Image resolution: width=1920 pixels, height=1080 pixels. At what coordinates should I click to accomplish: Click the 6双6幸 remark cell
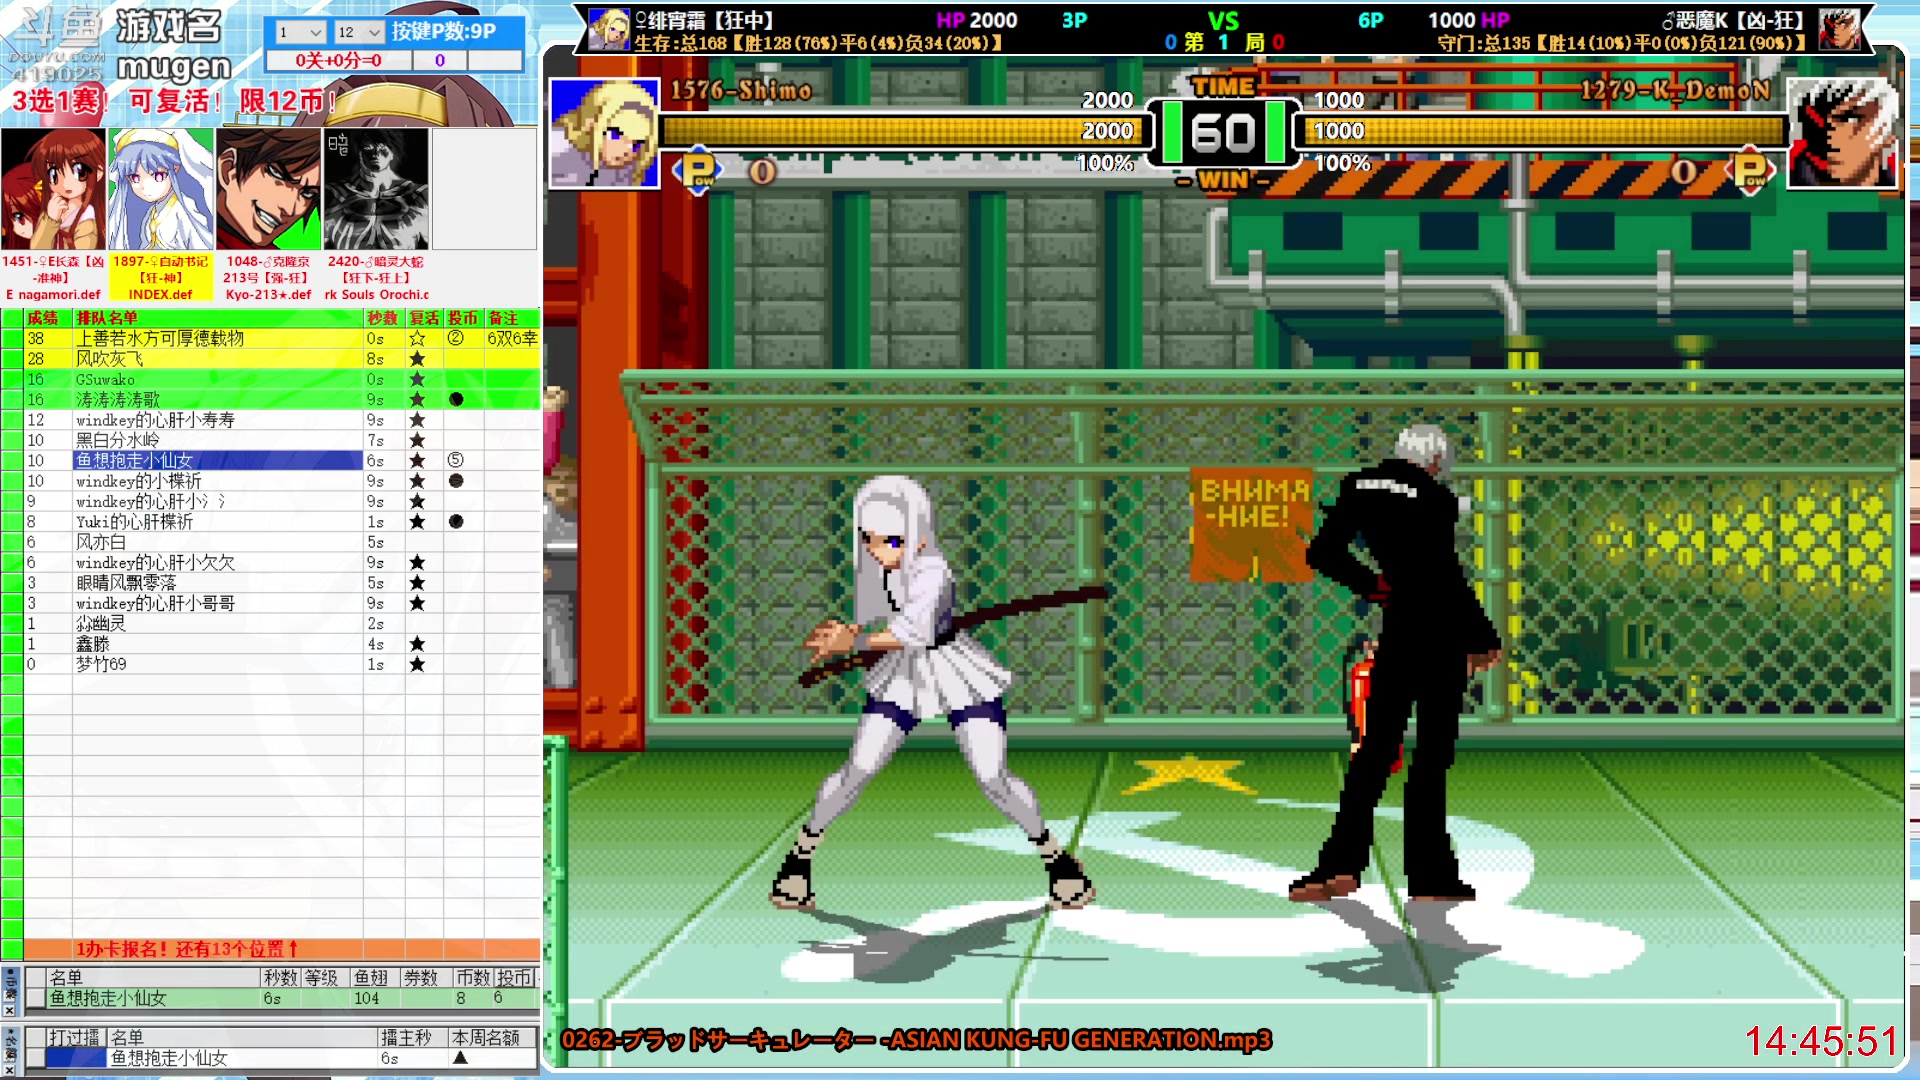pos(512,338)
